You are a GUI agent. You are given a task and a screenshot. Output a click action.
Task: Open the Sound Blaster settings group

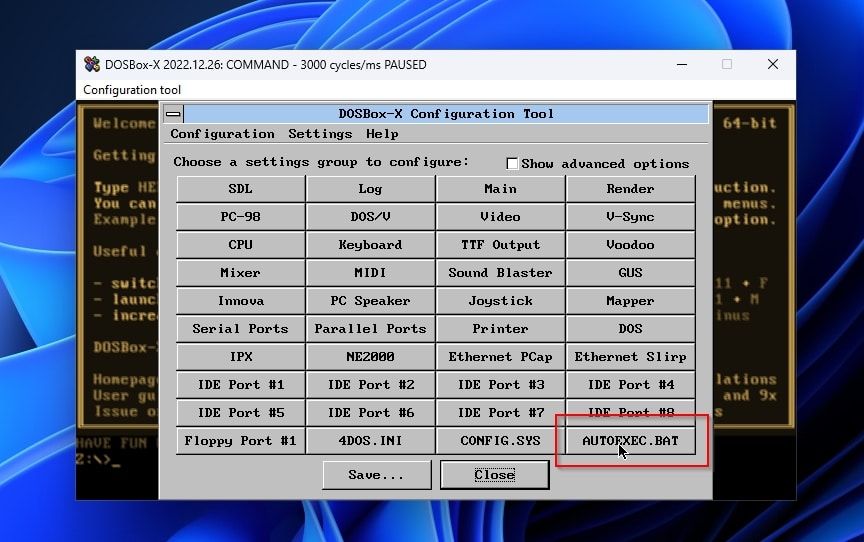coord(500,273)
